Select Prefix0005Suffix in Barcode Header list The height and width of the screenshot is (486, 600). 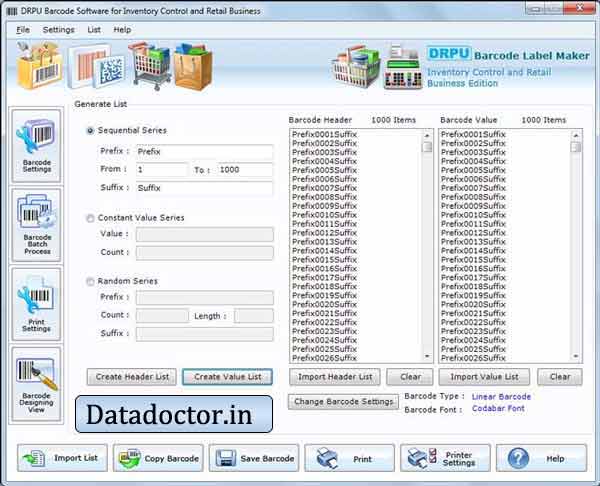coord(324,170)
